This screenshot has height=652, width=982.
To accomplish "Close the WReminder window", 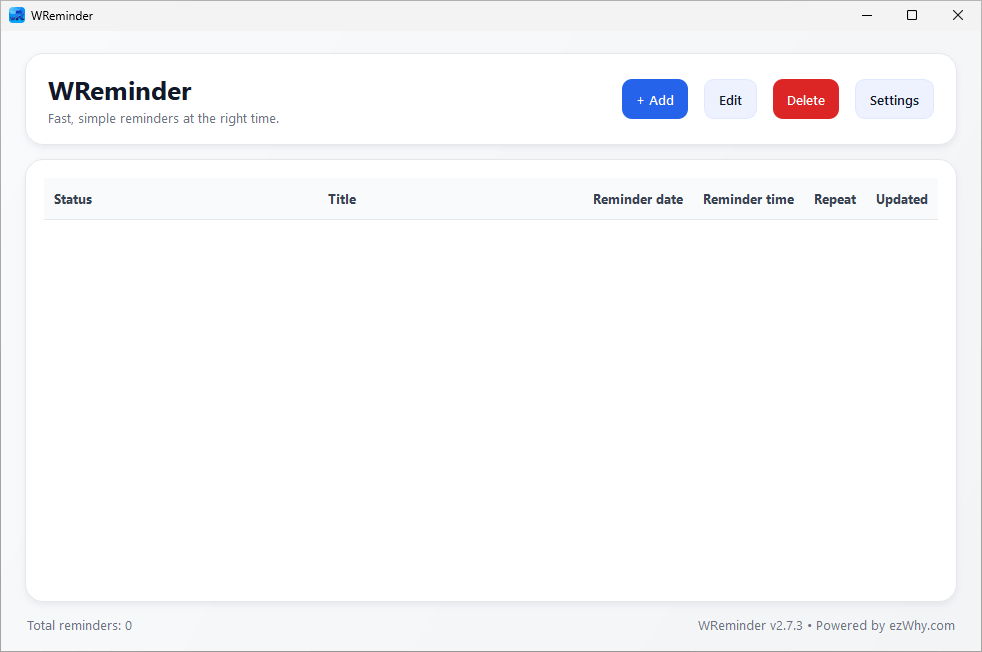I will pos(958,15).
